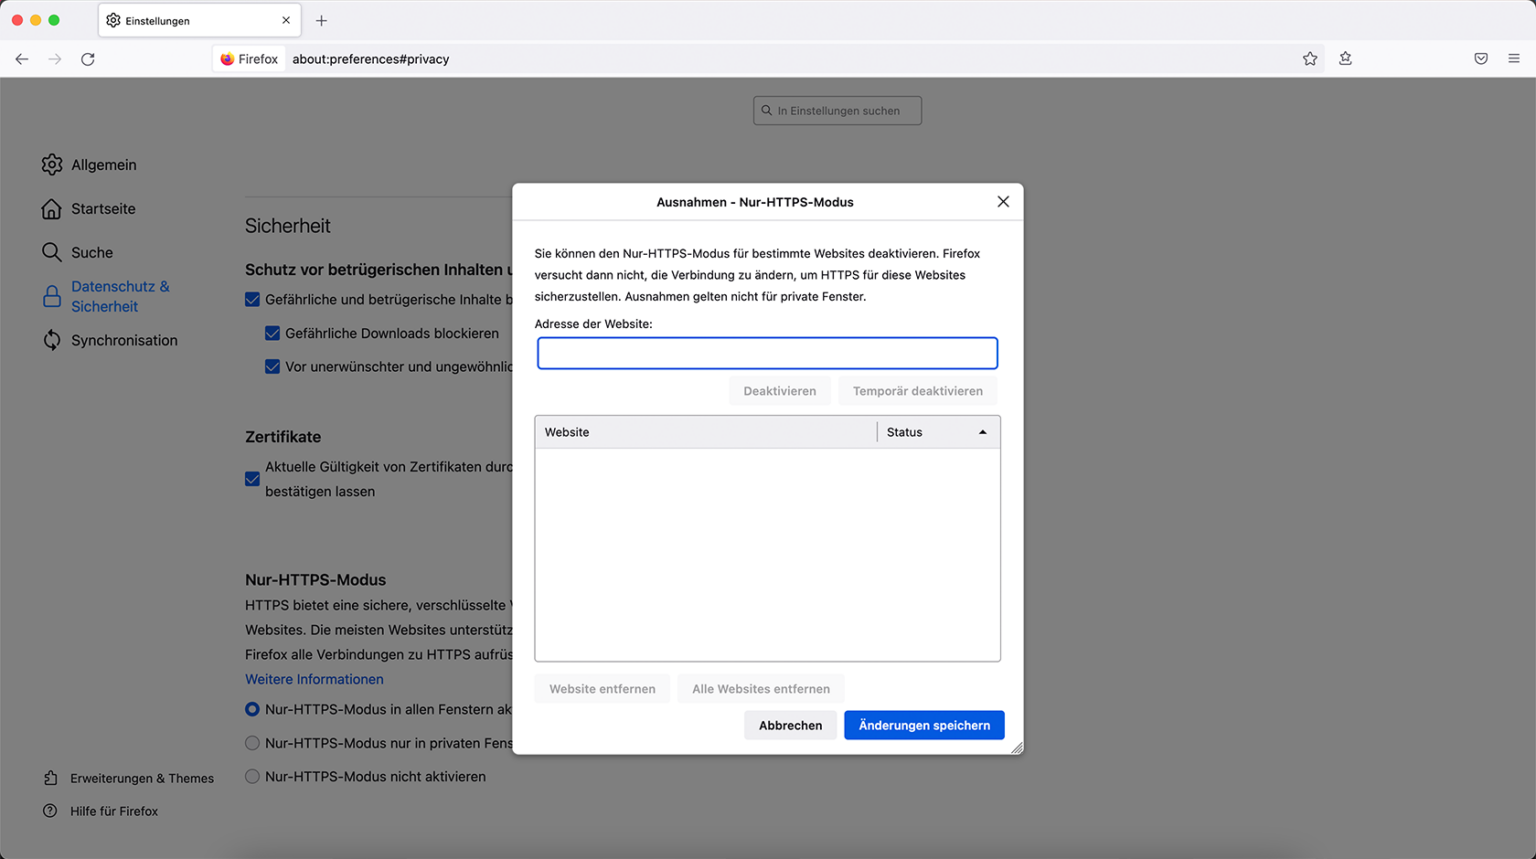Screen dimensions: 1536x859
Task: Open the Allgemein settings section via gear icon
Action: (x=52, y=164)
